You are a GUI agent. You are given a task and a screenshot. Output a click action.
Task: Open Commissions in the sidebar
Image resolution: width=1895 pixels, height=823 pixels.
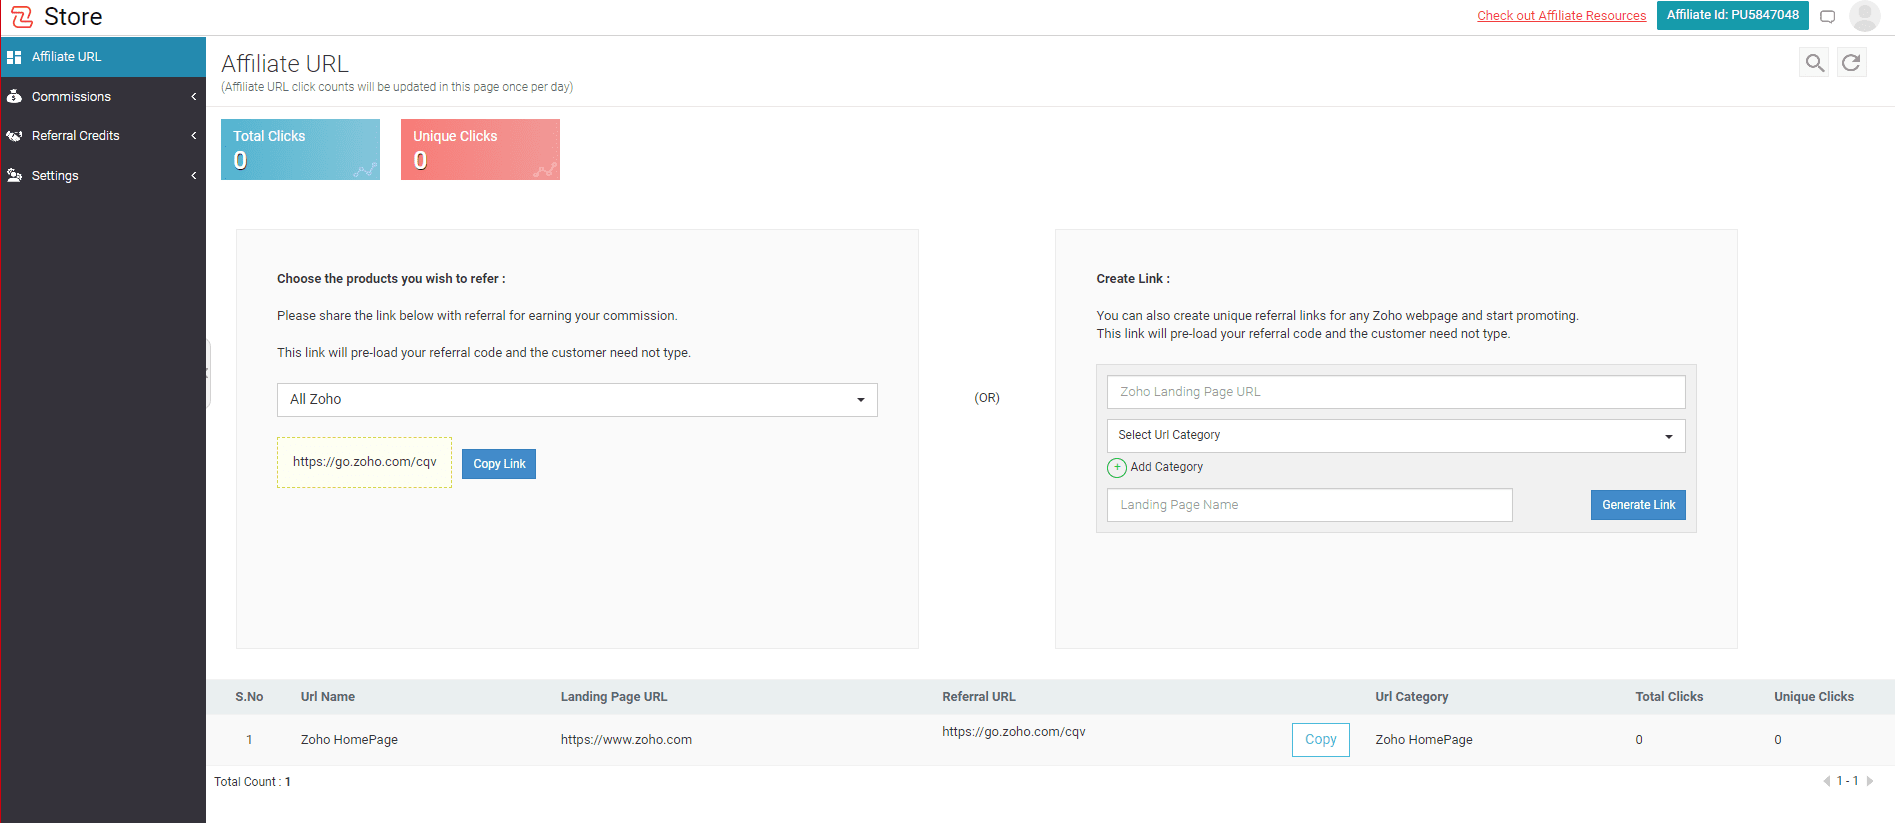103,97
